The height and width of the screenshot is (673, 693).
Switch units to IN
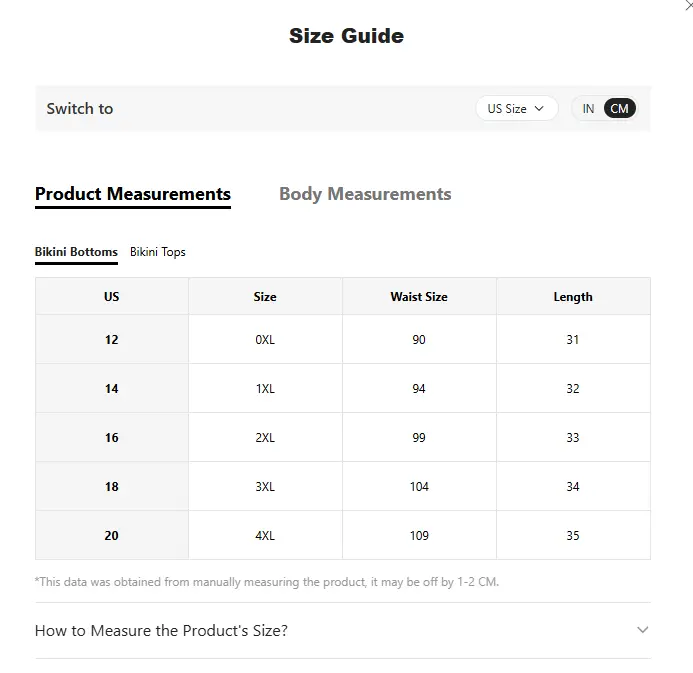coord(588,108)
